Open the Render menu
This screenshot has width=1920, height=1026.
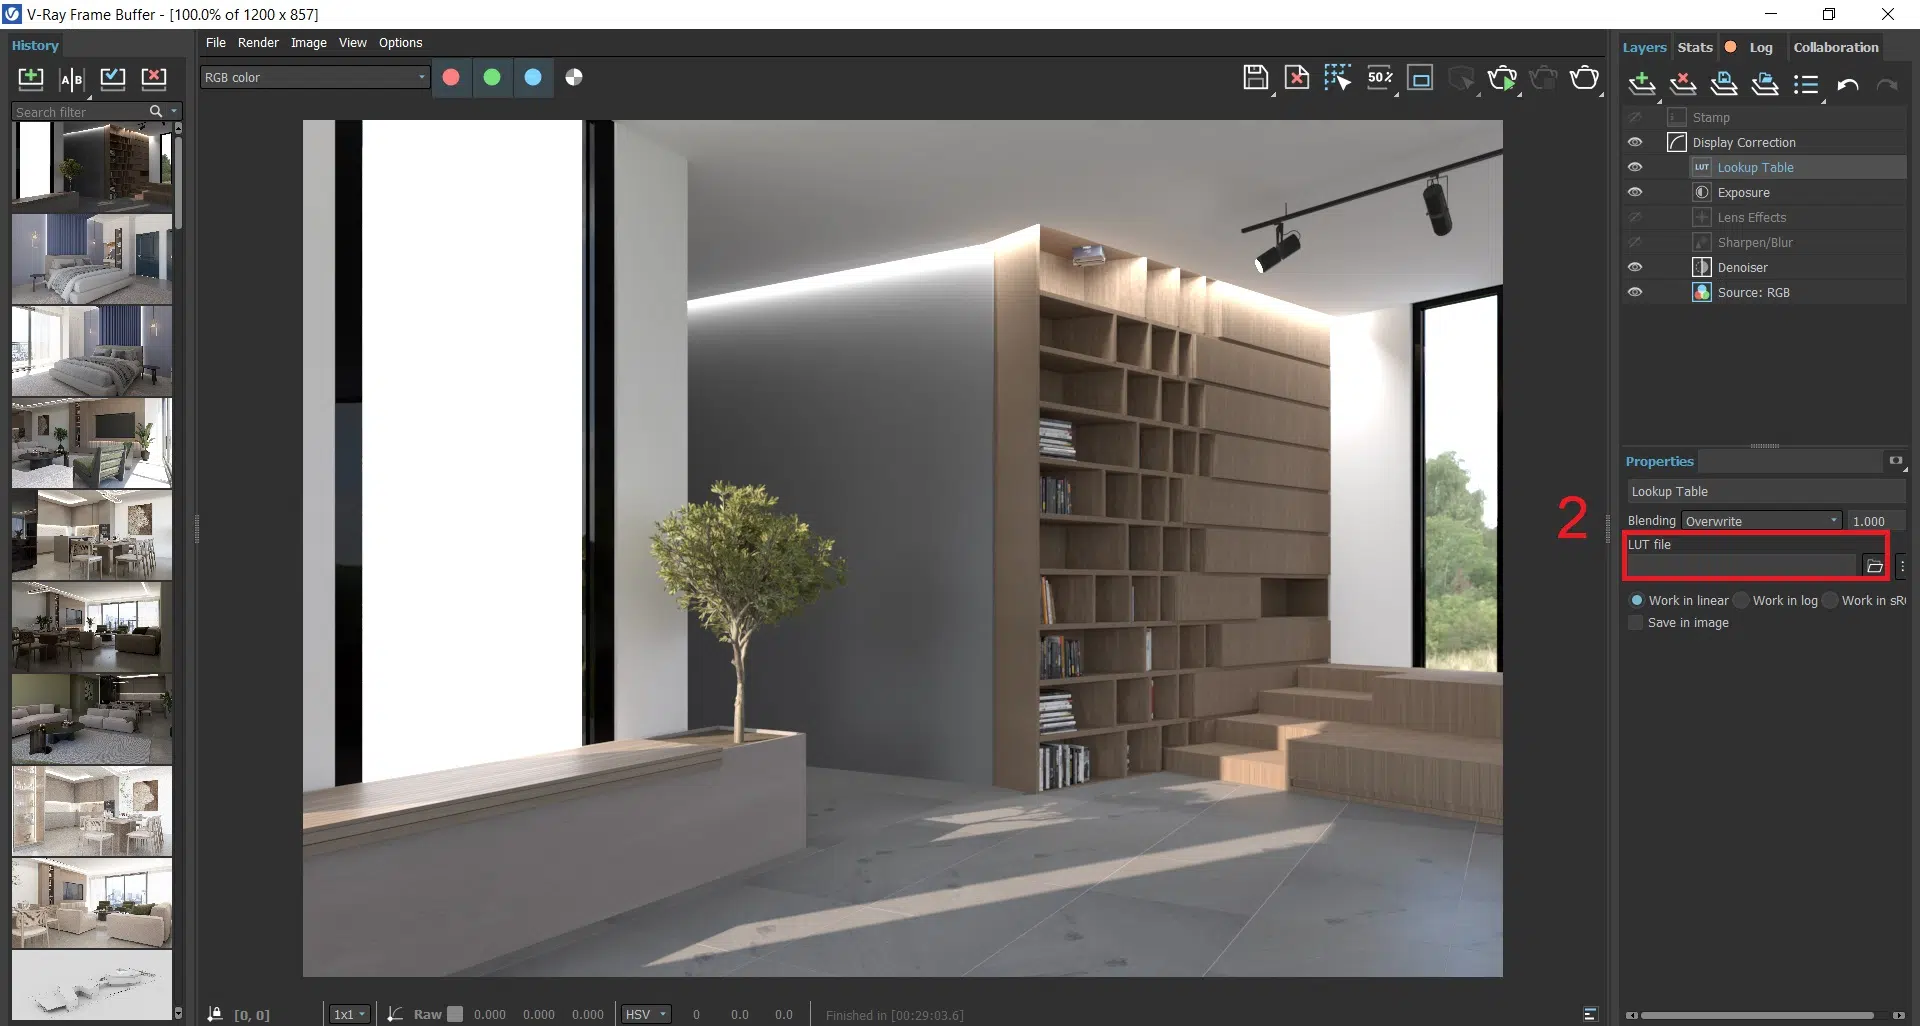click(x=258, y=43)
